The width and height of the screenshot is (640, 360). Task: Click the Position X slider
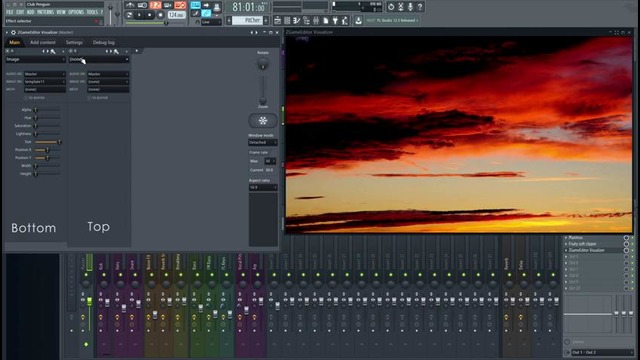[47, 150]
